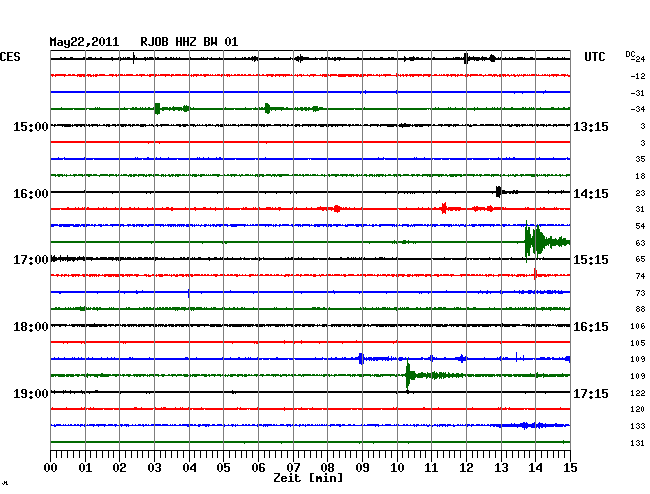The height and width of the screenshot is (494, 650).
Task: Select the DC value -12
Action: pos(638,76)
